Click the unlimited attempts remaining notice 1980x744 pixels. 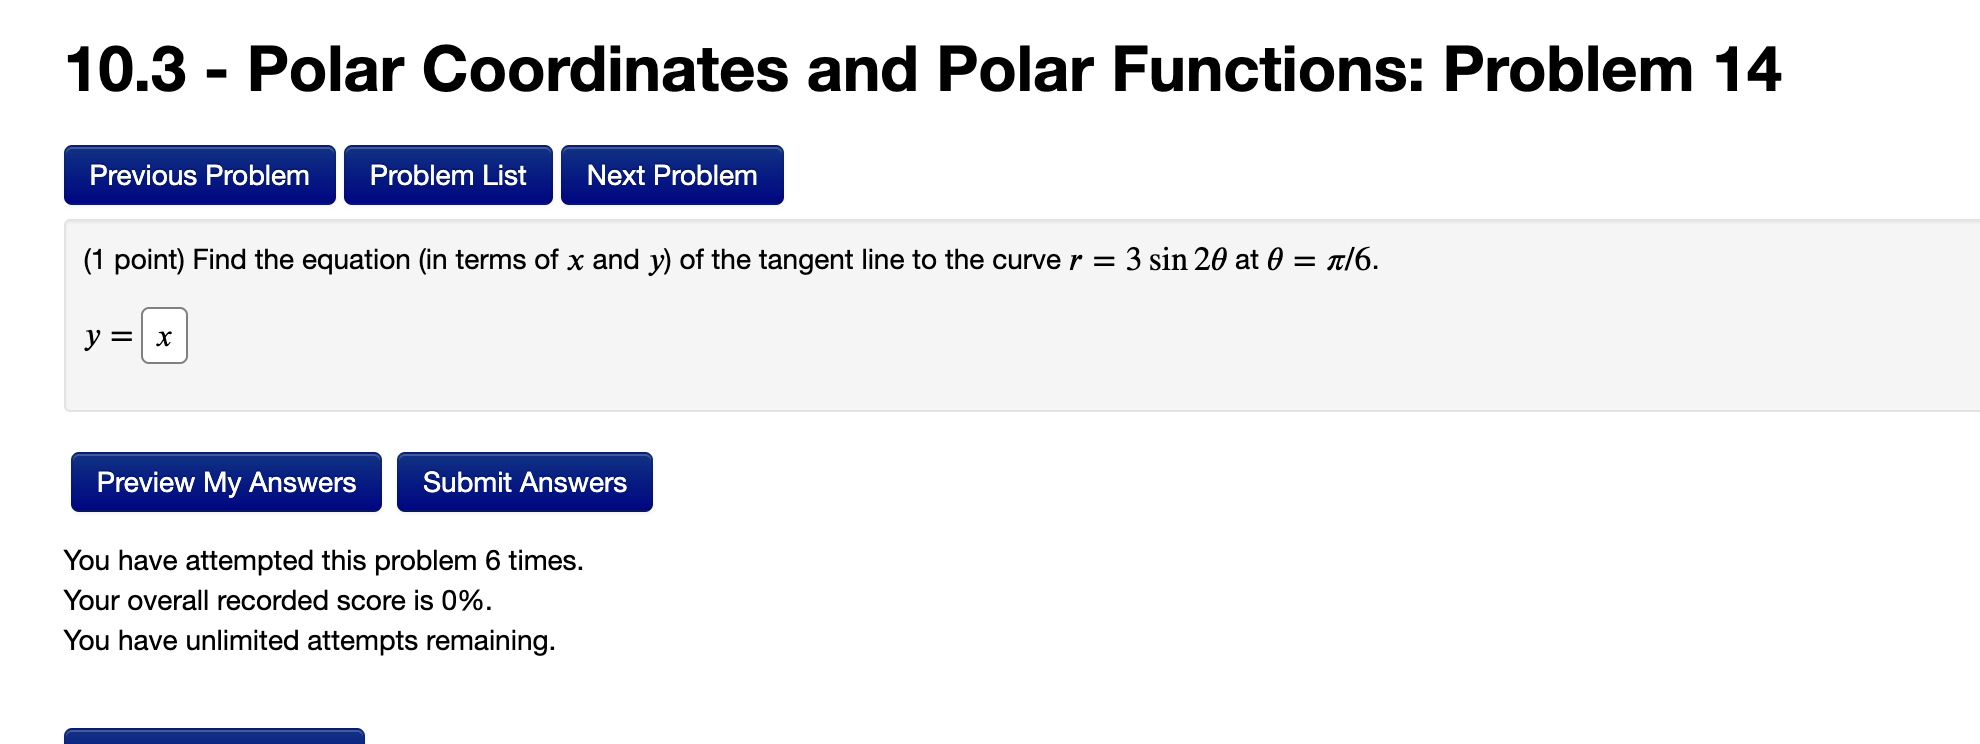coord(310,640)
